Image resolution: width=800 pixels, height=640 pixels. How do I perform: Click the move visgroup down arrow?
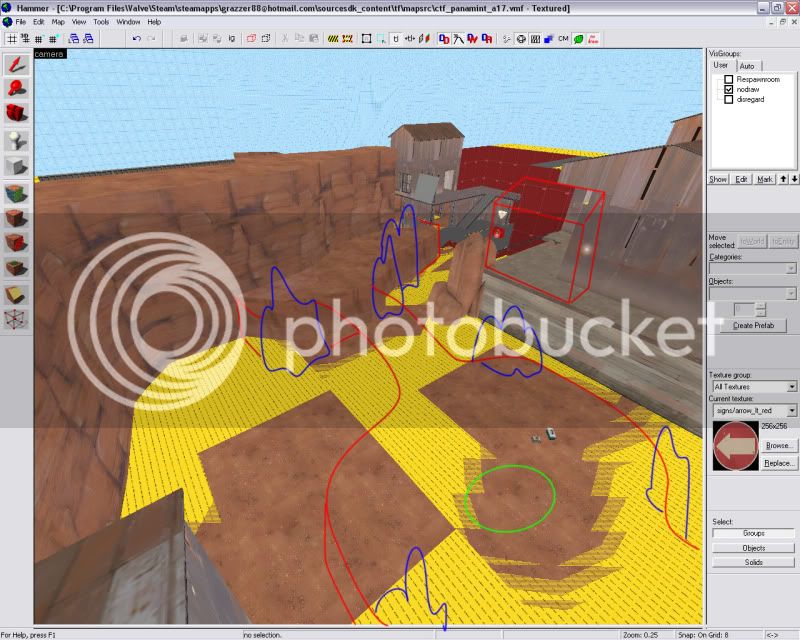click(794, 179)
